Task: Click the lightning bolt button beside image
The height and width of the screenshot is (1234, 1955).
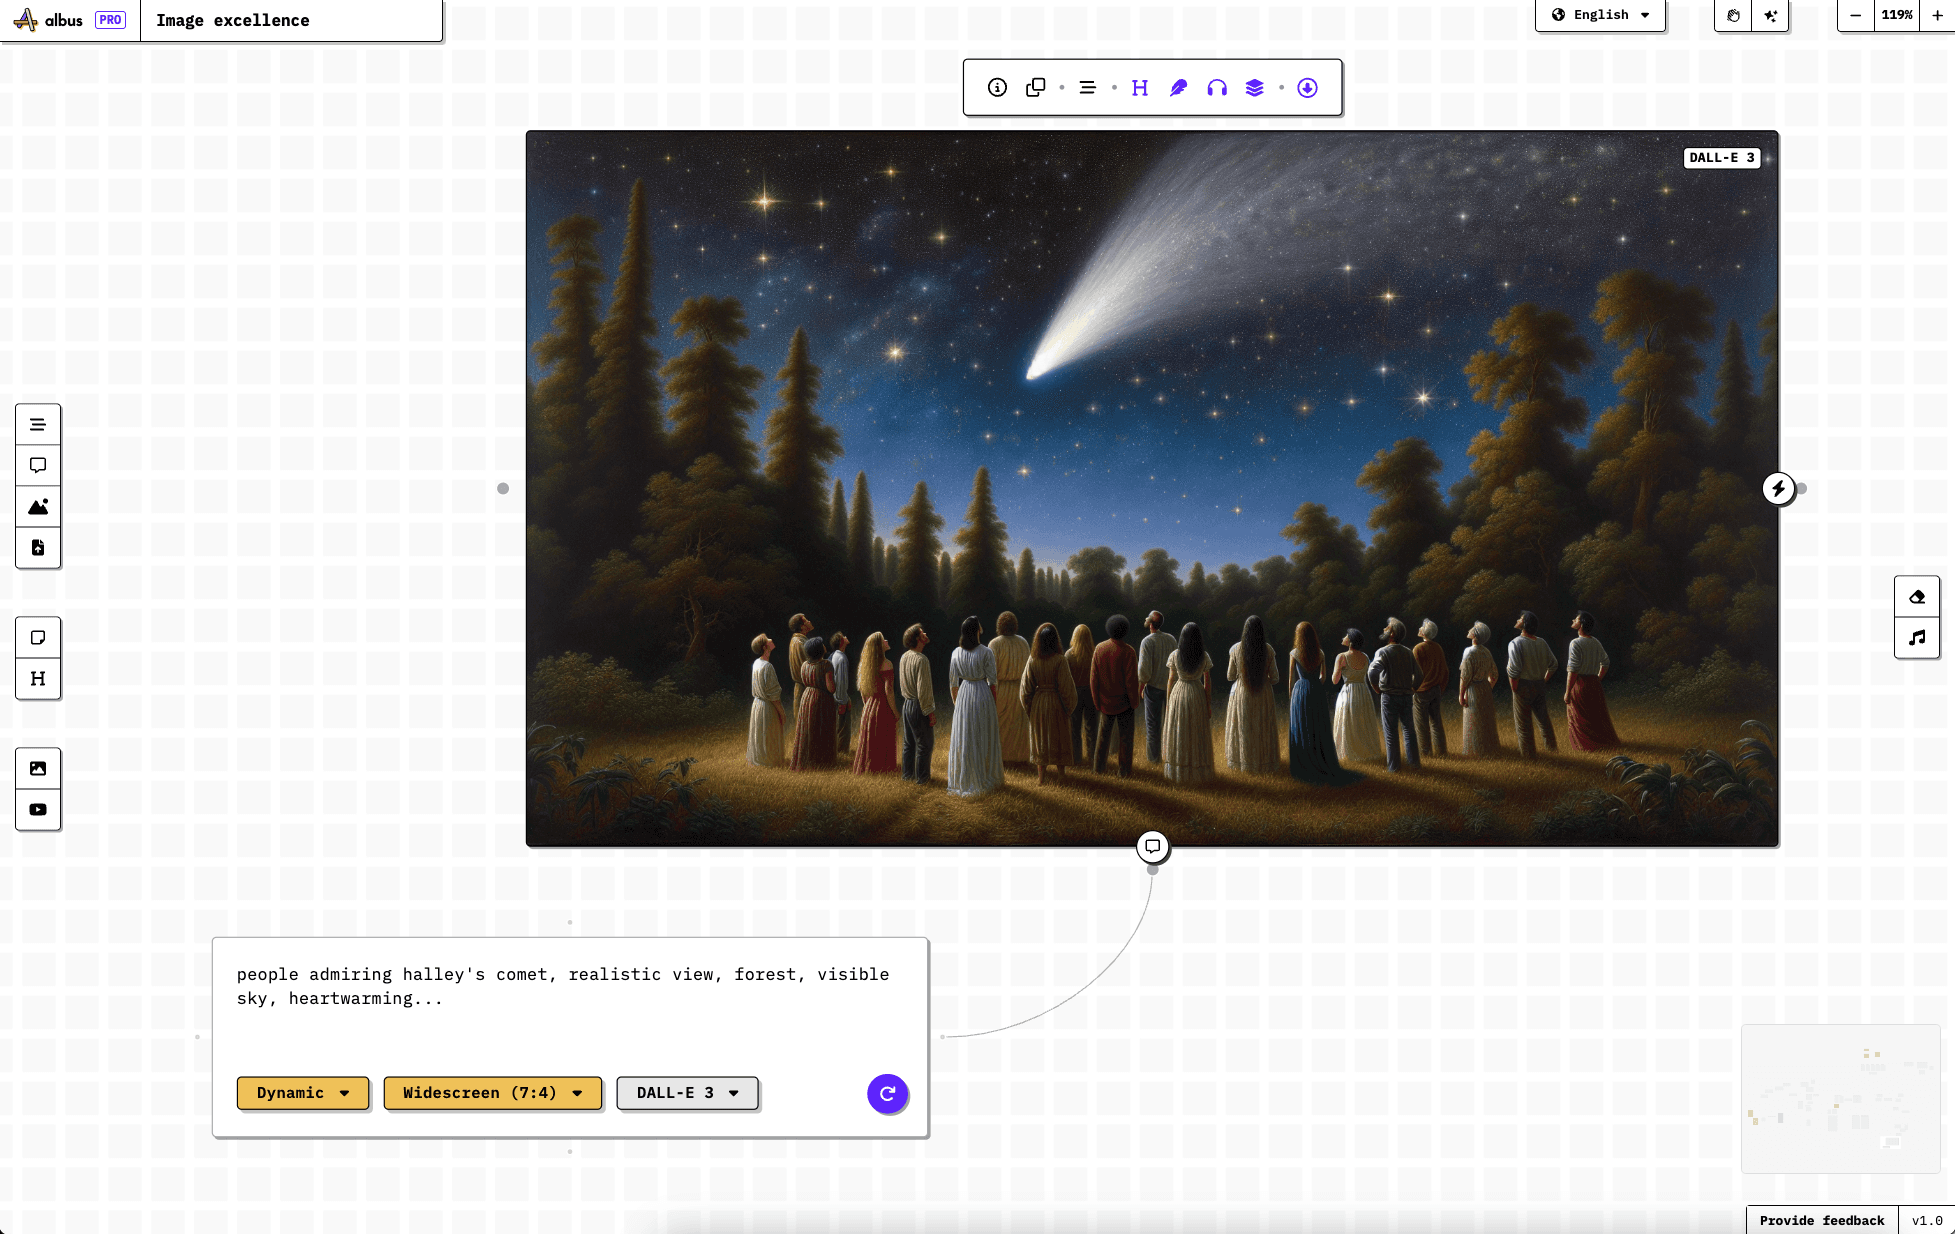Action: (x=1777, y=489)
